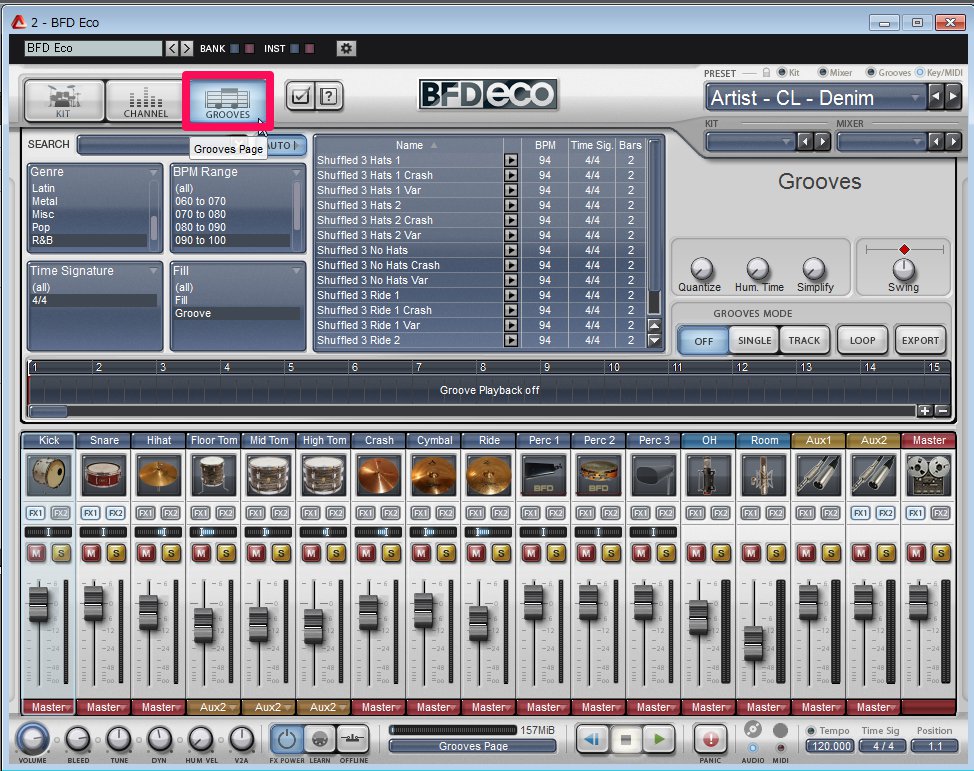
Task: Toggle FX1 on the Kick channel
Action: 35,513
